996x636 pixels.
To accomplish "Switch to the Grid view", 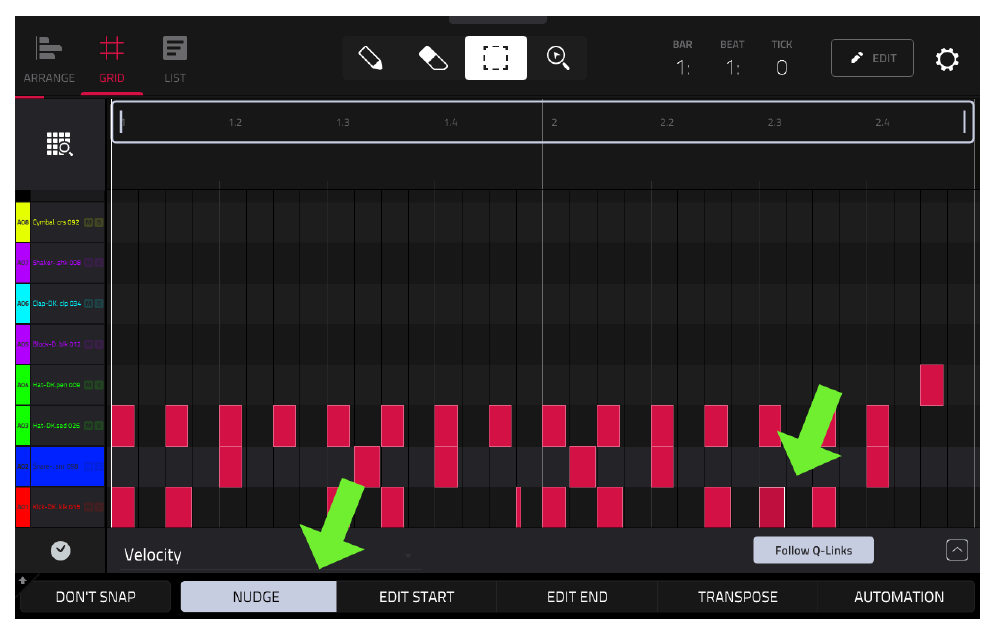I will point(112,60).
